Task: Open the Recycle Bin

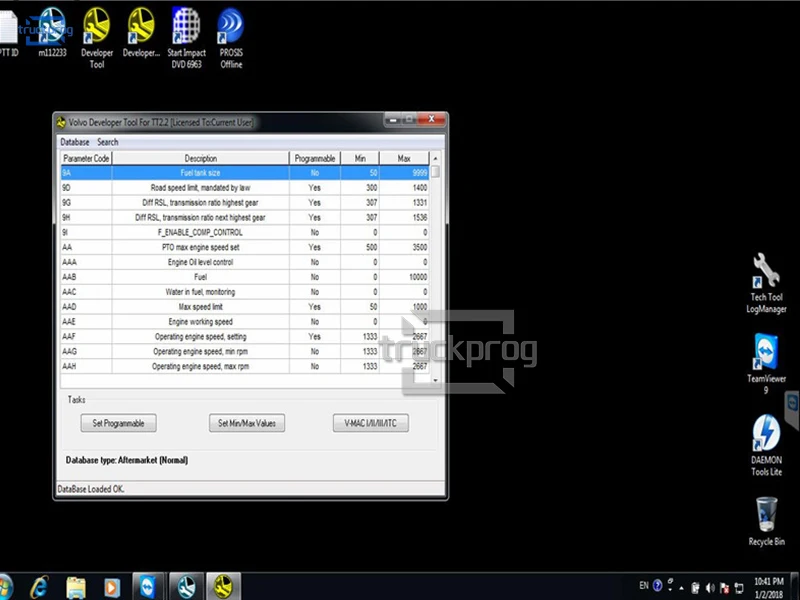Action: coord(766,521)
